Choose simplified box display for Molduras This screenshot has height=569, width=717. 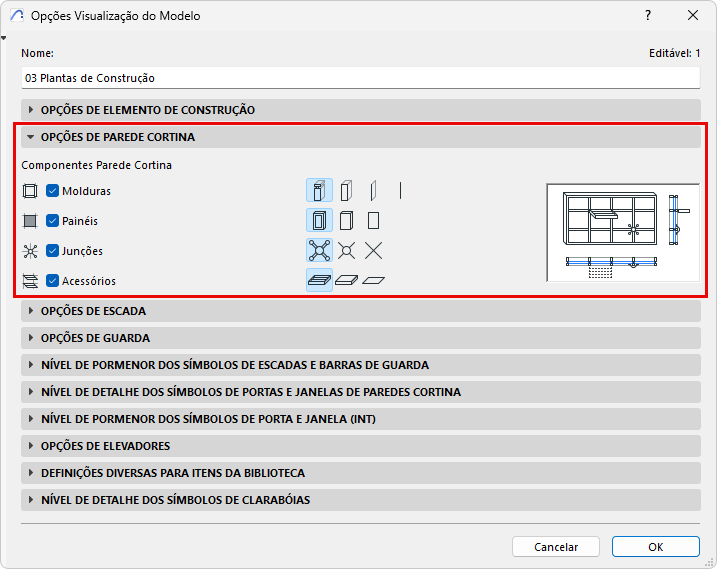tap(346, 190)
